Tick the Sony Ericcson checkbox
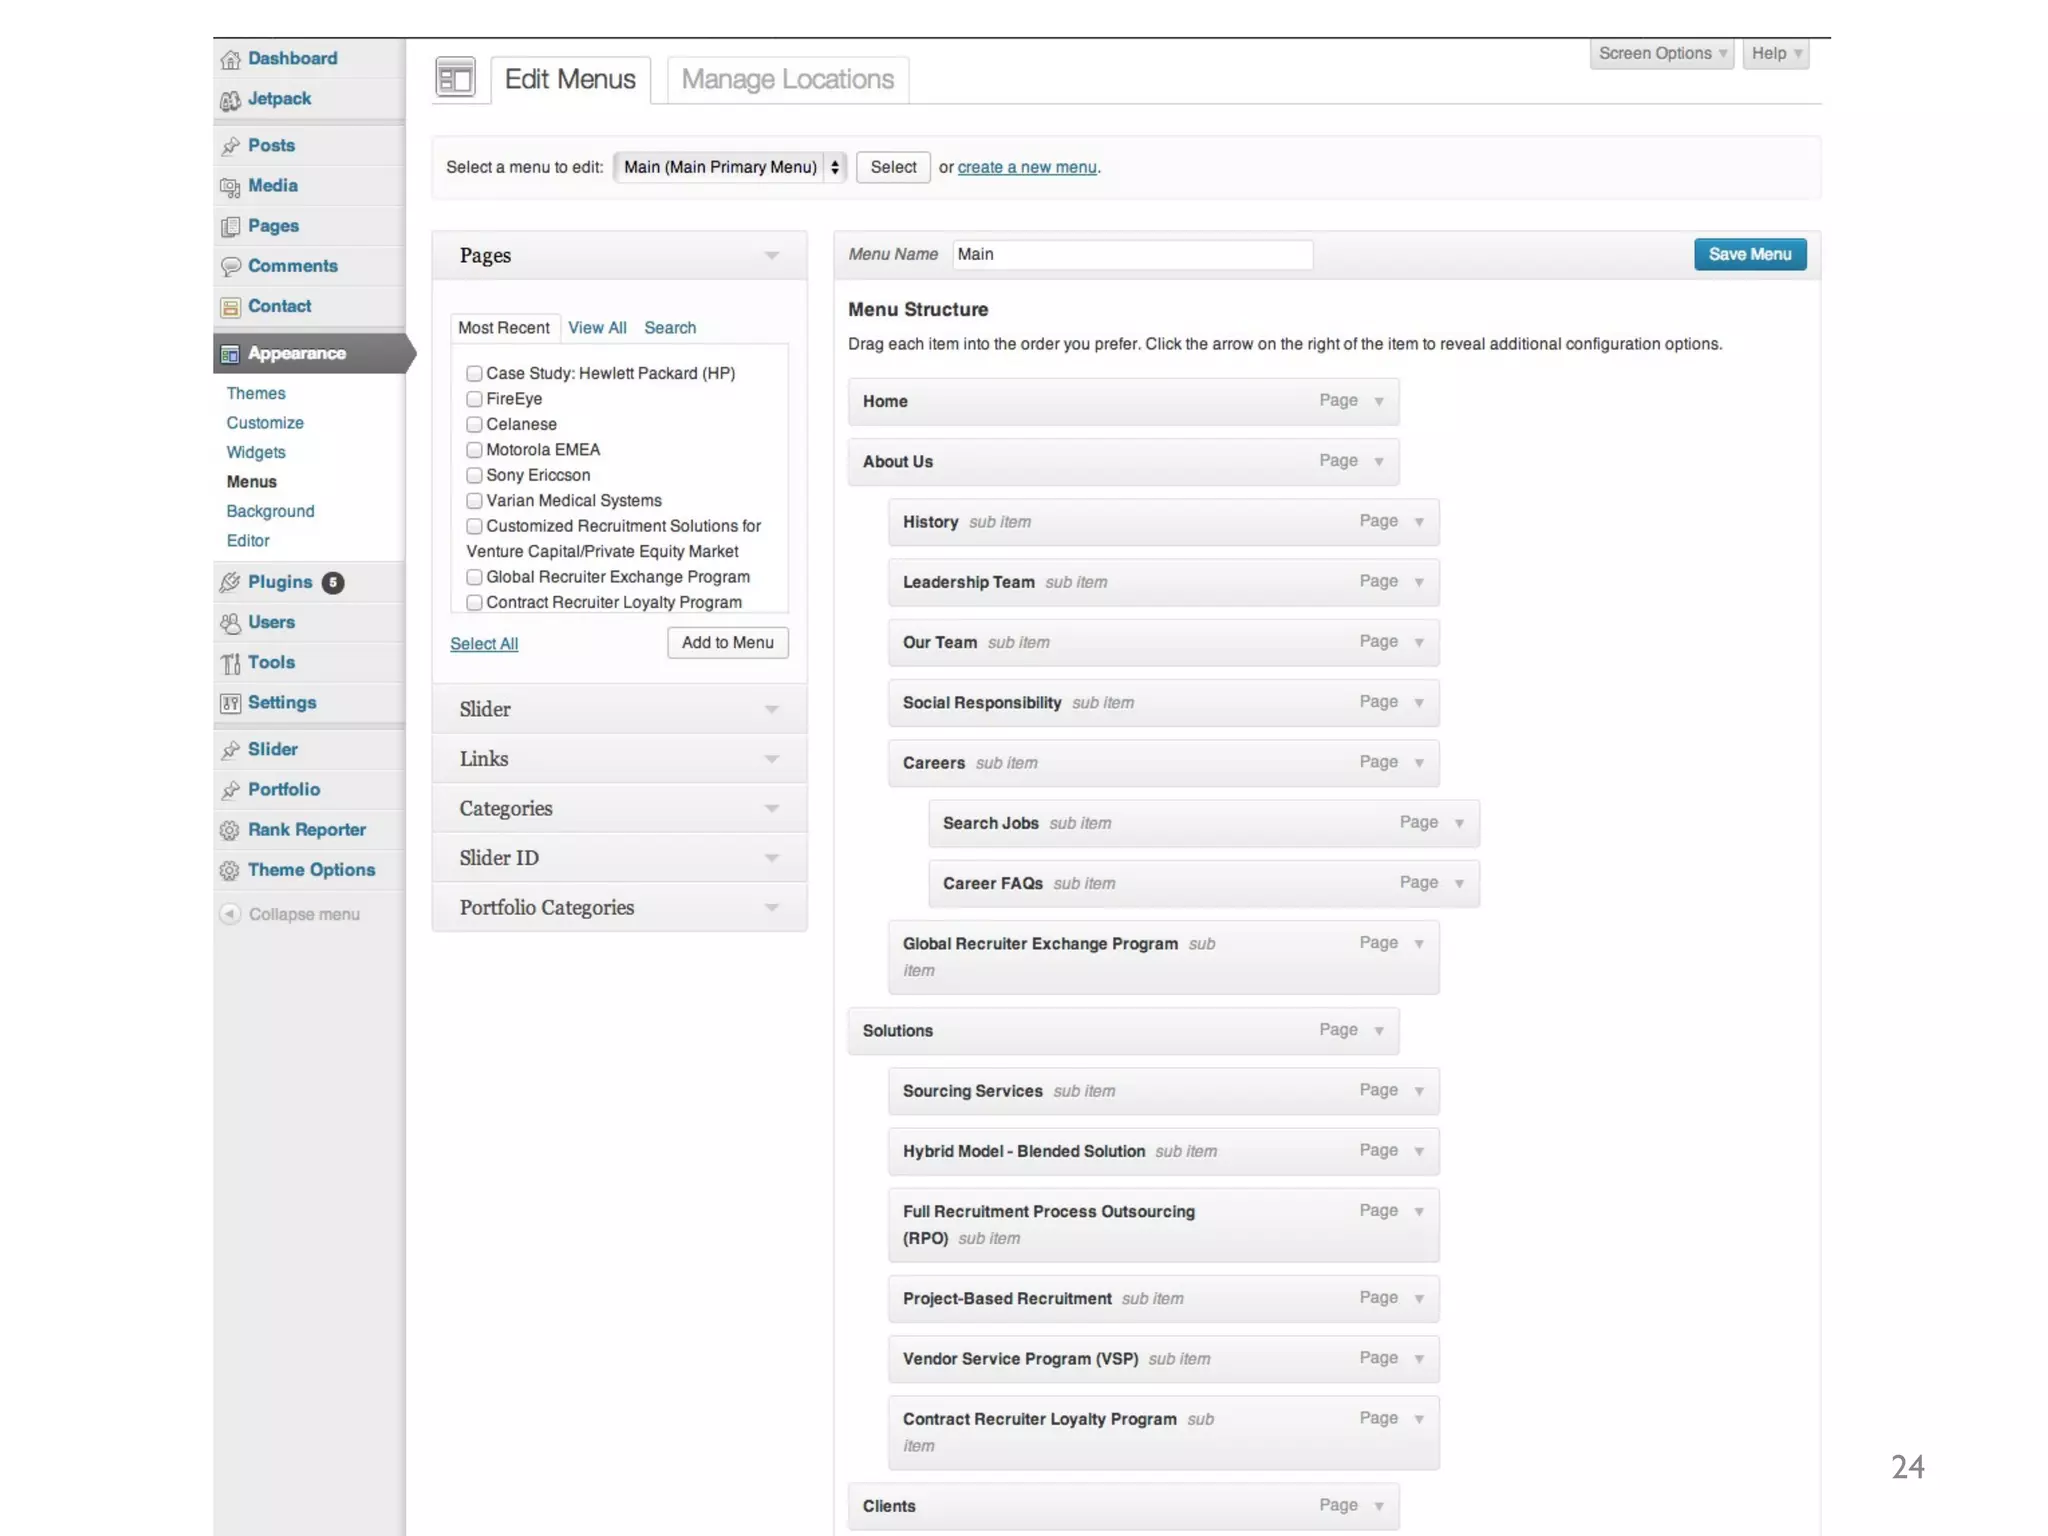 (474, 475)
